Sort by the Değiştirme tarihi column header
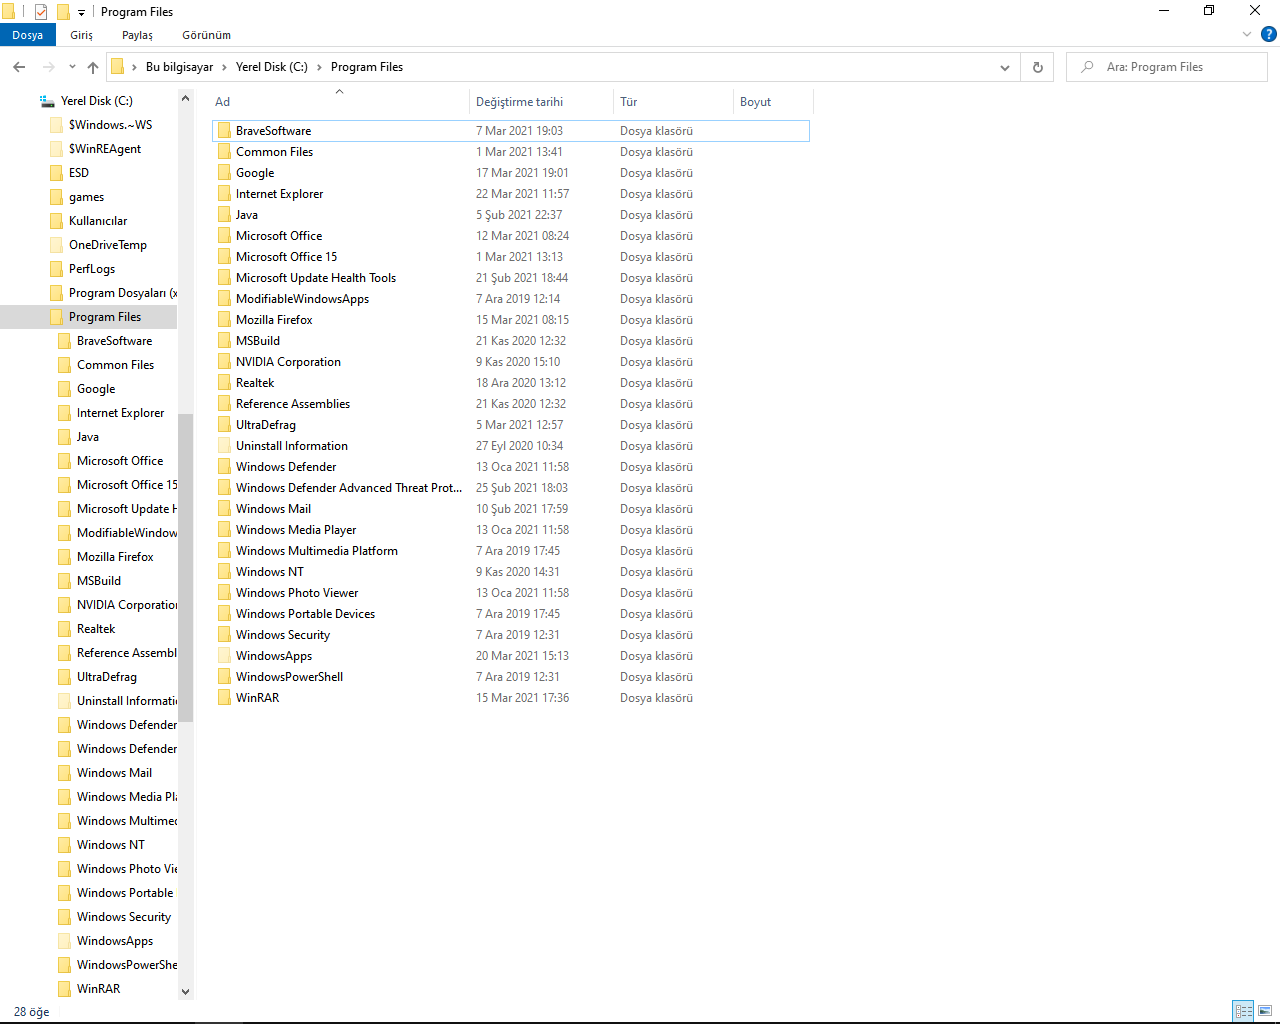The height and width of the screenshot is (1024, 1280). 541,102
